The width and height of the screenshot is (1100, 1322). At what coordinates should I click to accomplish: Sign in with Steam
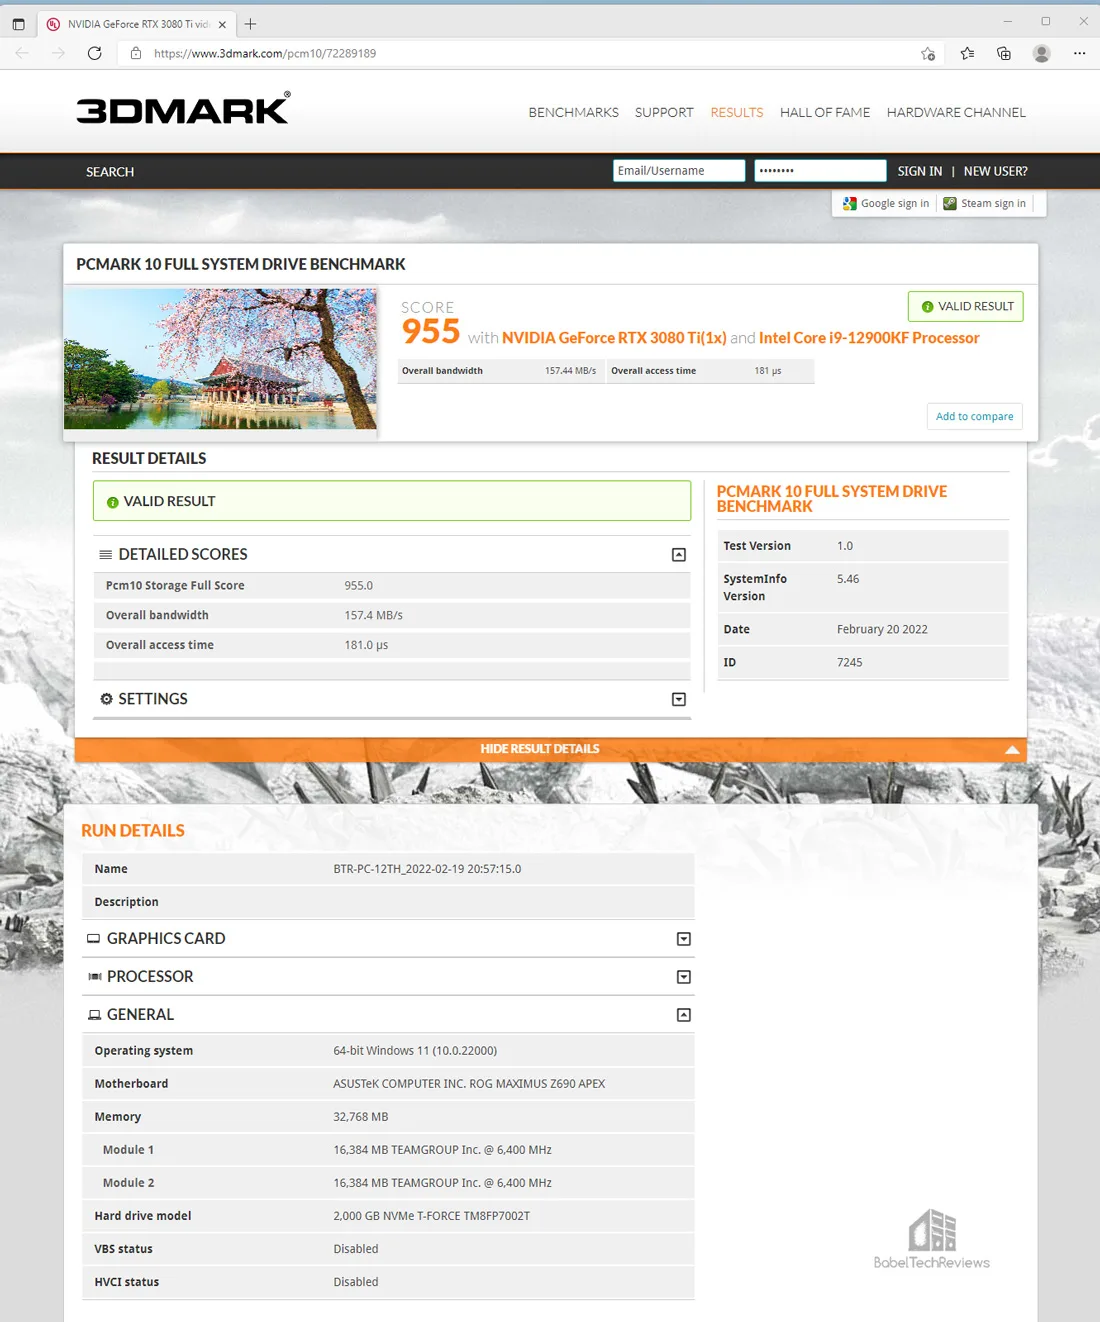pos(985,203)
